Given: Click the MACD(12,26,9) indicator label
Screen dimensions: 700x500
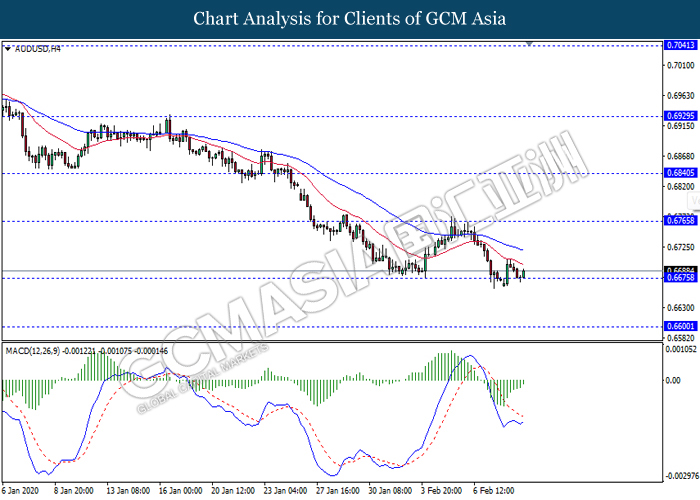Looking at the screenshot, I should click(x=33, y=351).
